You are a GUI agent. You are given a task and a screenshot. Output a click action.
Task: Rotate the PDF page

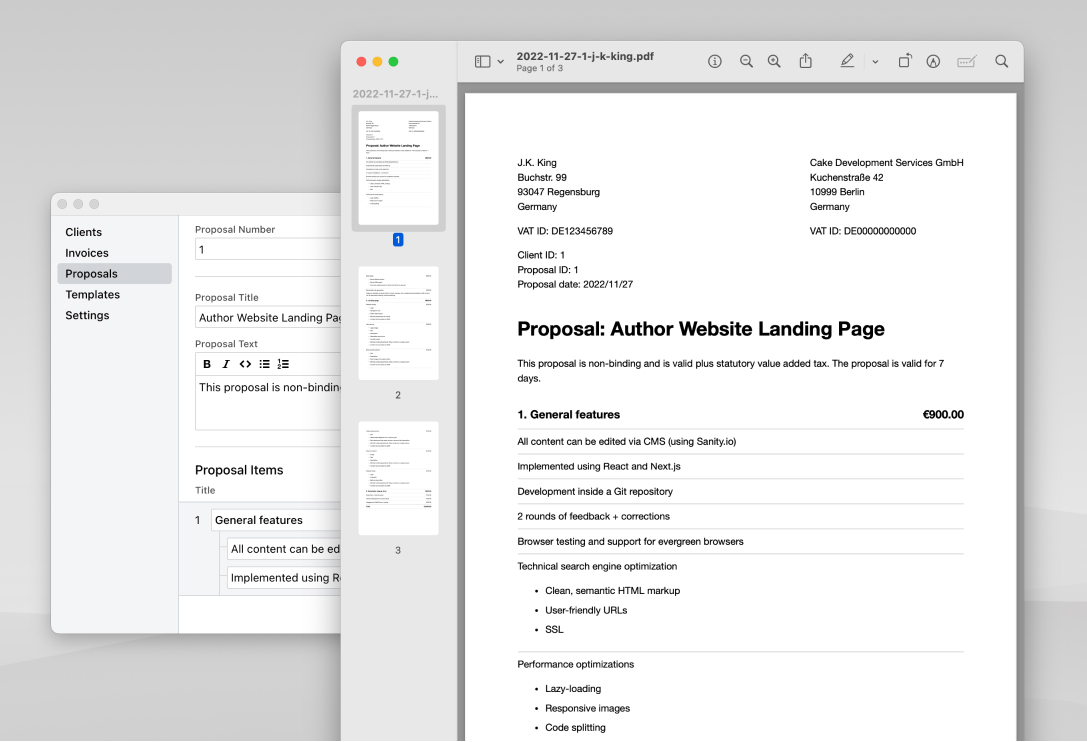905,61
